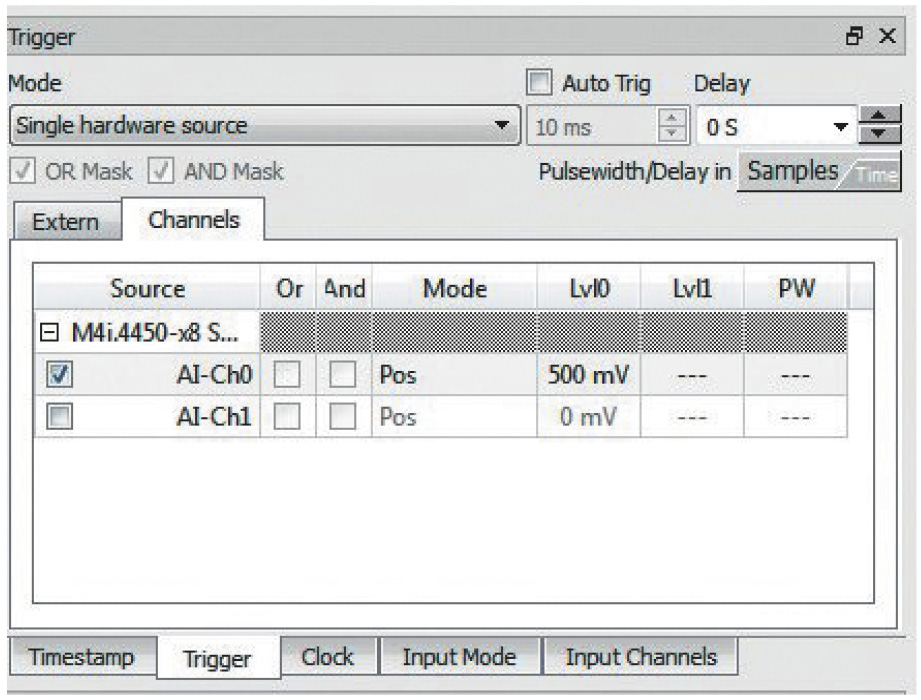Check the Or box for AI-Ch0
The image size is (921, 700).
(287, 375)
